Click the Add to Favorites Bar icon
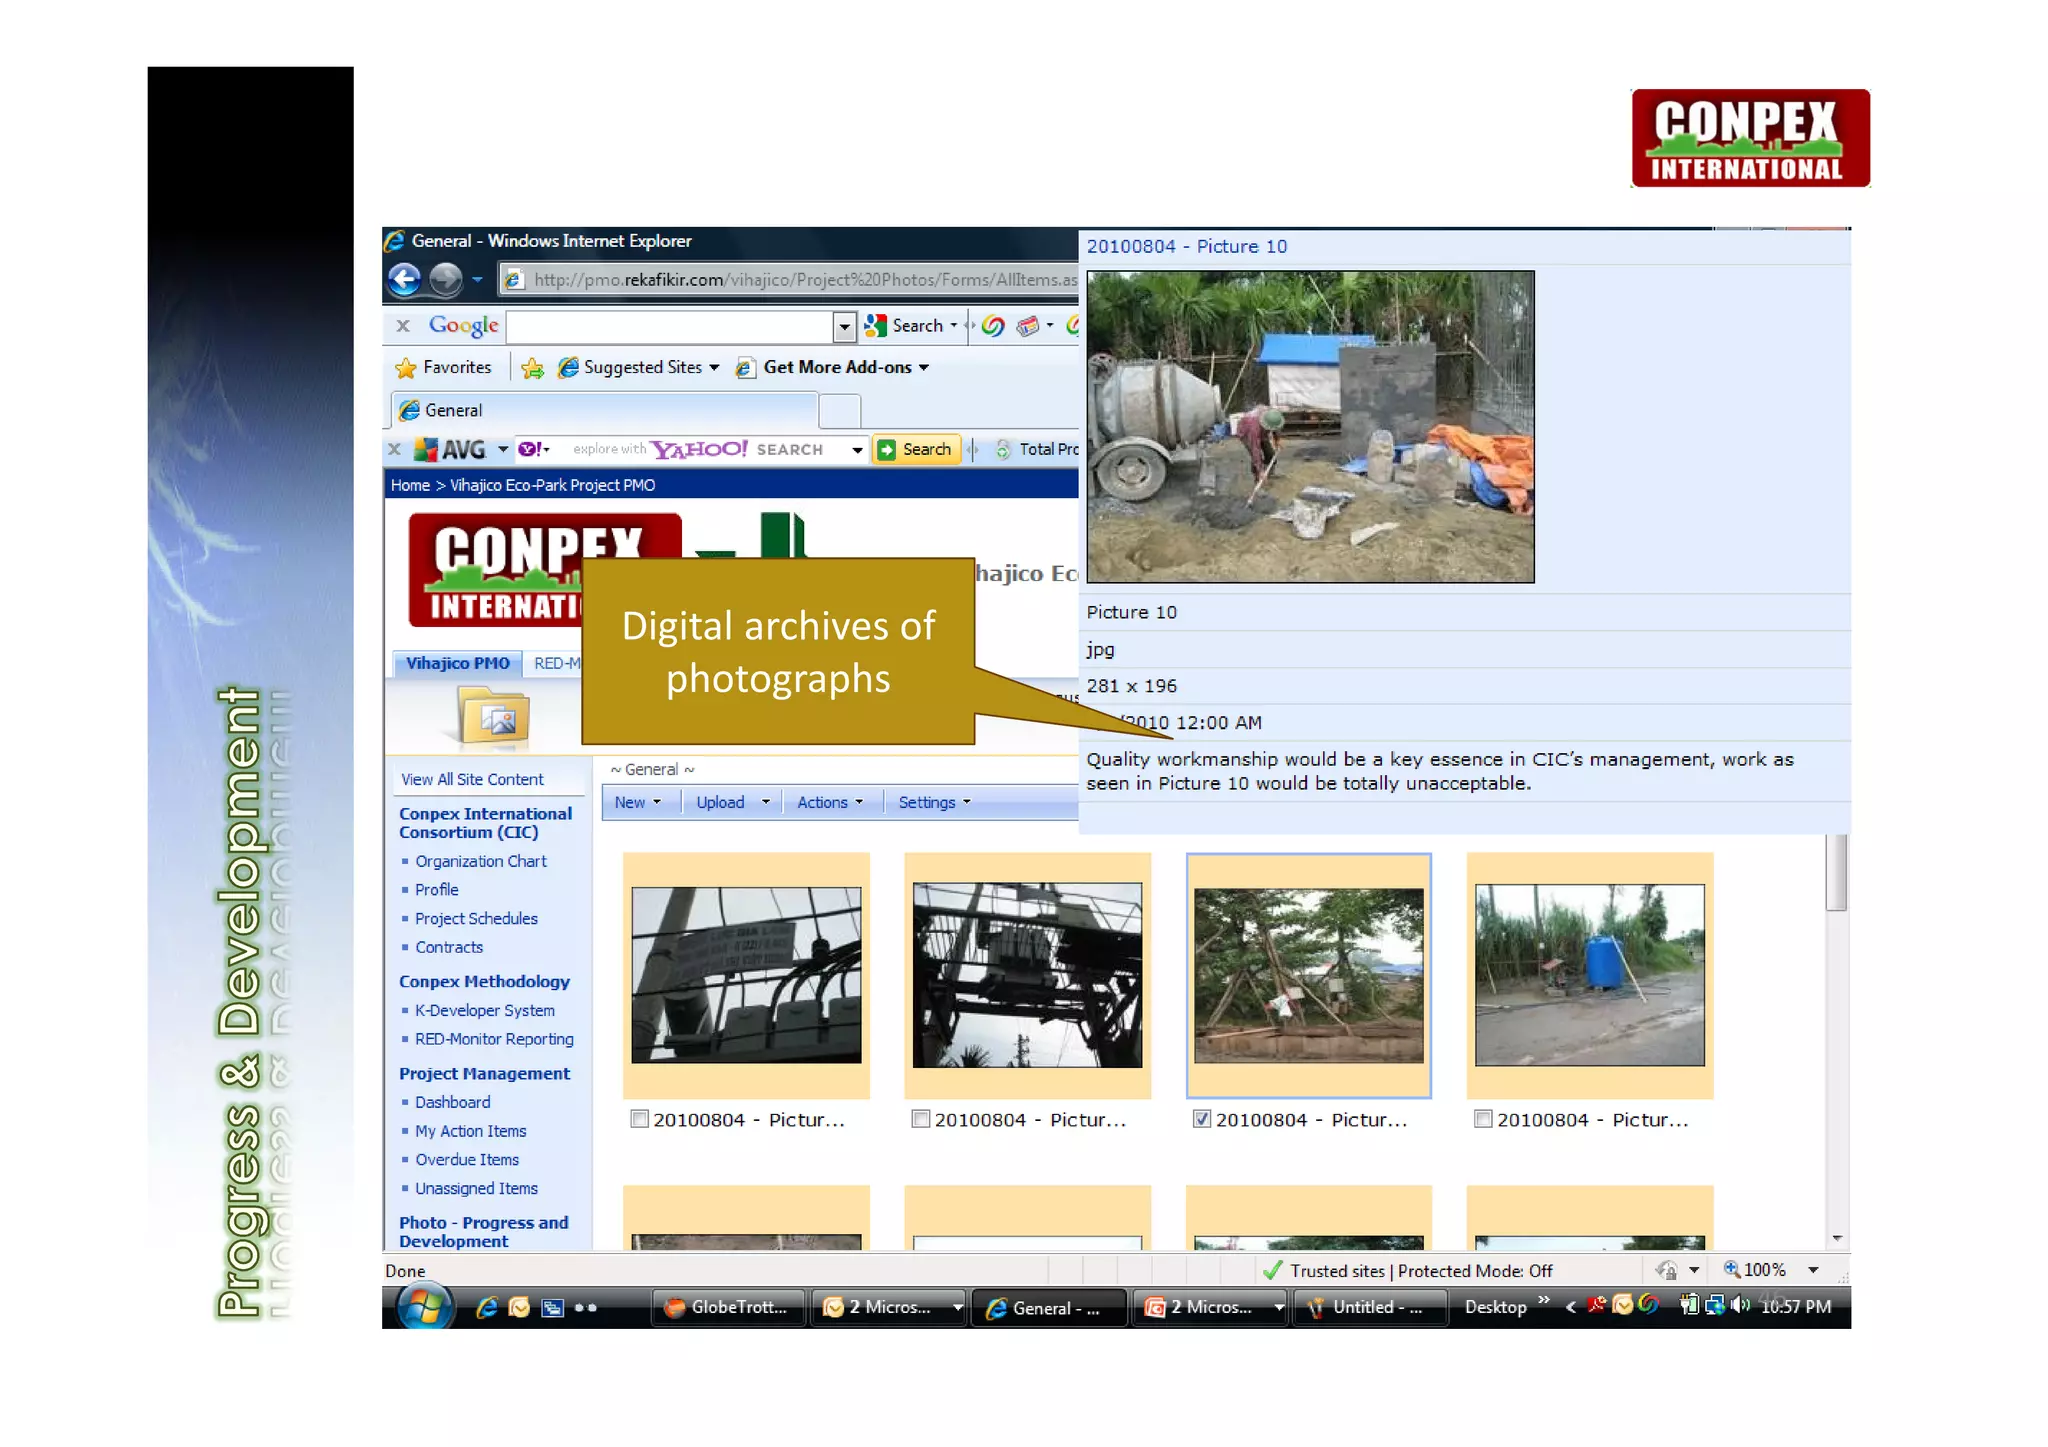Image resolution: width=2048 pixels, height=1447 pixels. pyautogui.click(x=533, y=368)
